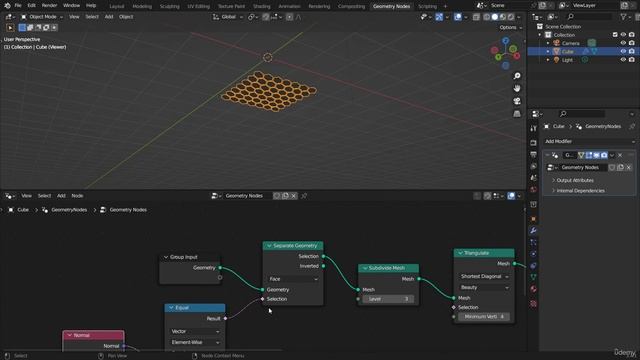Remove the modifier with its X button

(x=620, y=155)
